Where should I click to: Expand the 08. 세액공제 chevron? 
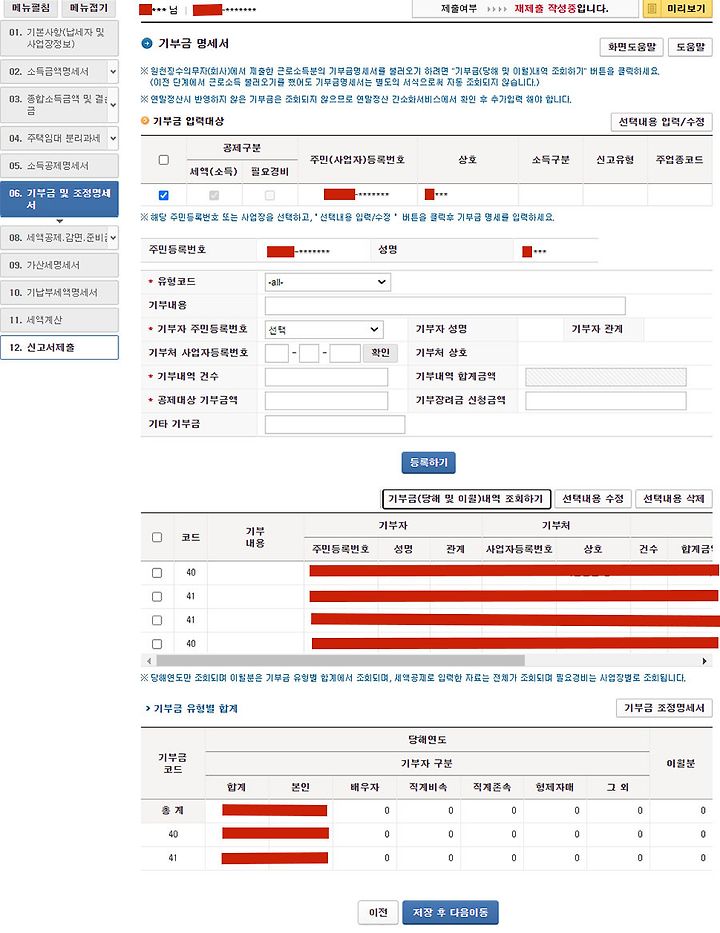pos(113,237)
